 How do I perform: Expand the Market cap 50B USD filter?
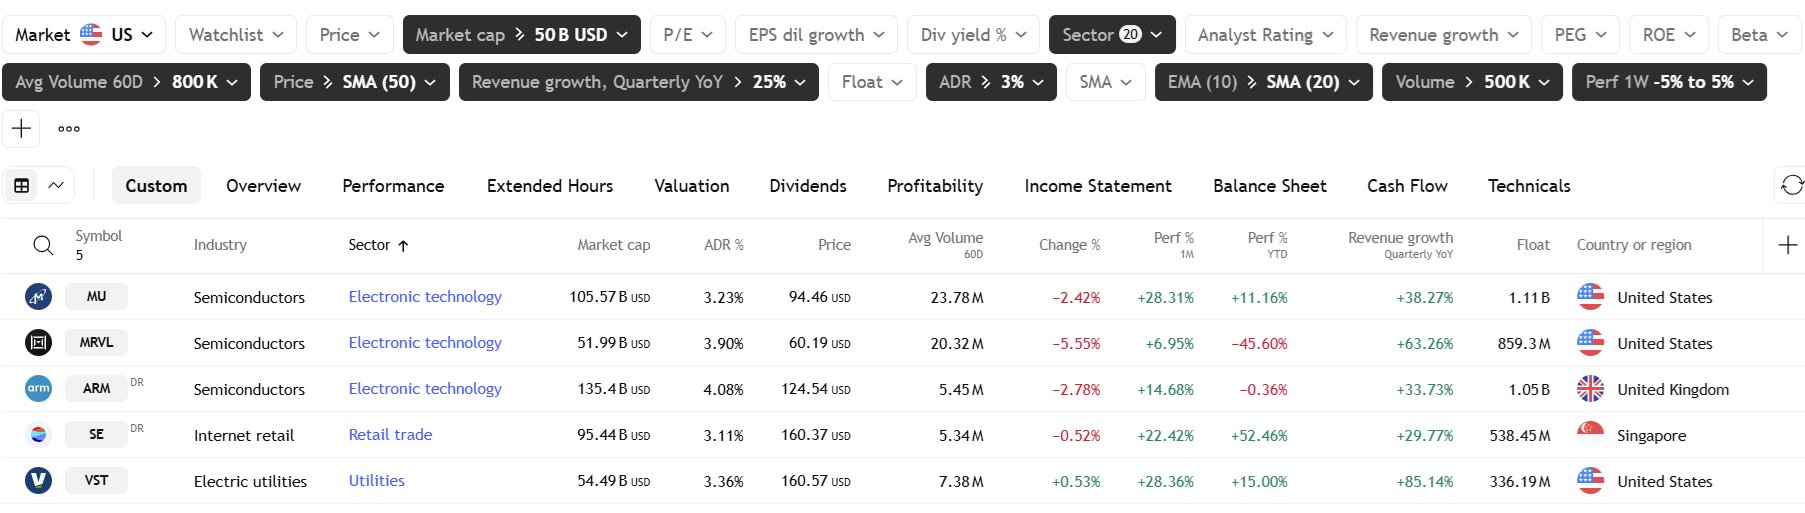click(x=521, y=35)
